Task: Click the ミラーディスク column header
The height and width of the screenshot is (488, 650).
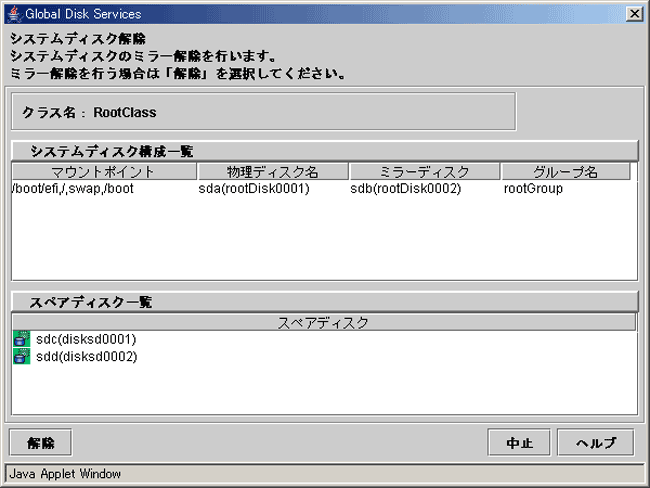Action: click(425, 171)
